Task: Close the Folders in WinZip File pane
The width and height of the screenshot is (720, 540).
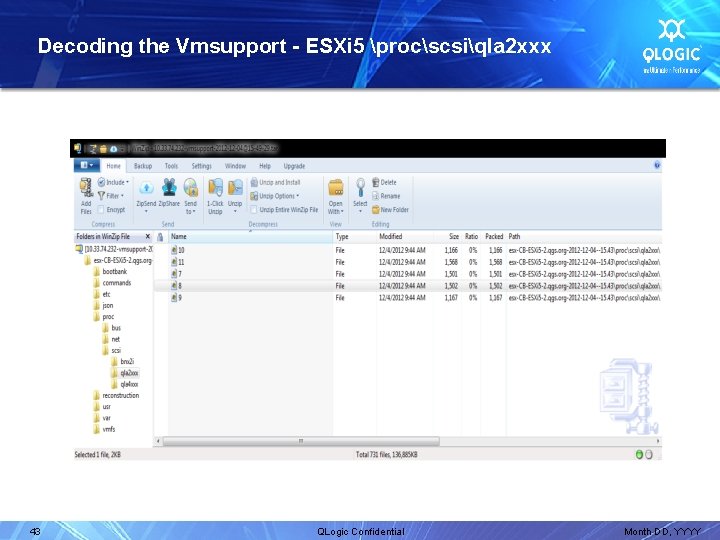Action: tap(148, 236)
